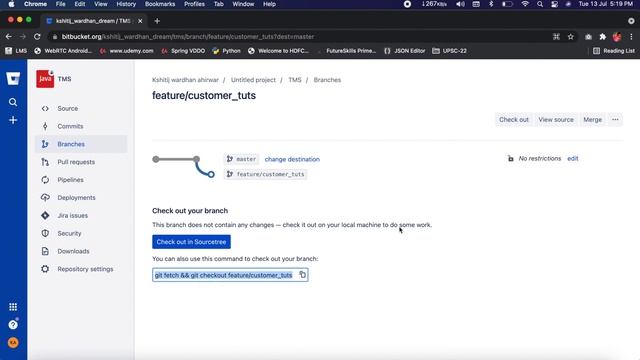
Task: Click the user avatar at sidebar bottom
Action: click(x=13, y=342)
